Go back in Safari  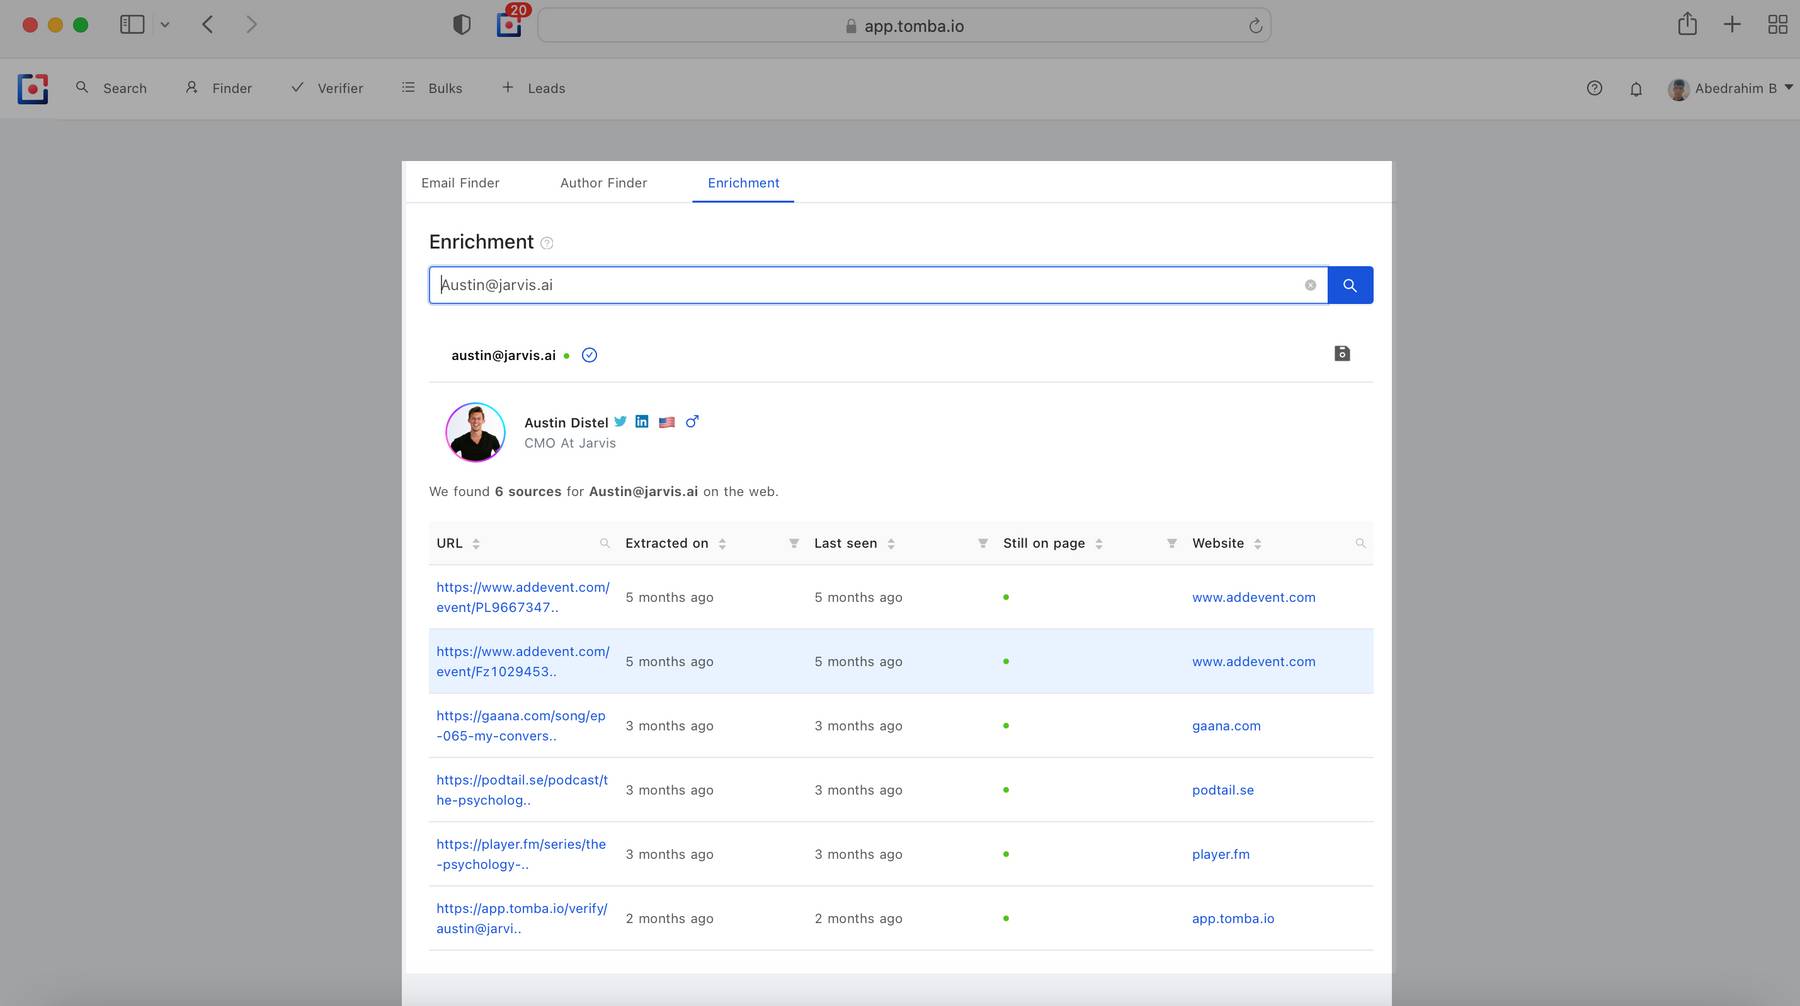click(x=208, y=25)
